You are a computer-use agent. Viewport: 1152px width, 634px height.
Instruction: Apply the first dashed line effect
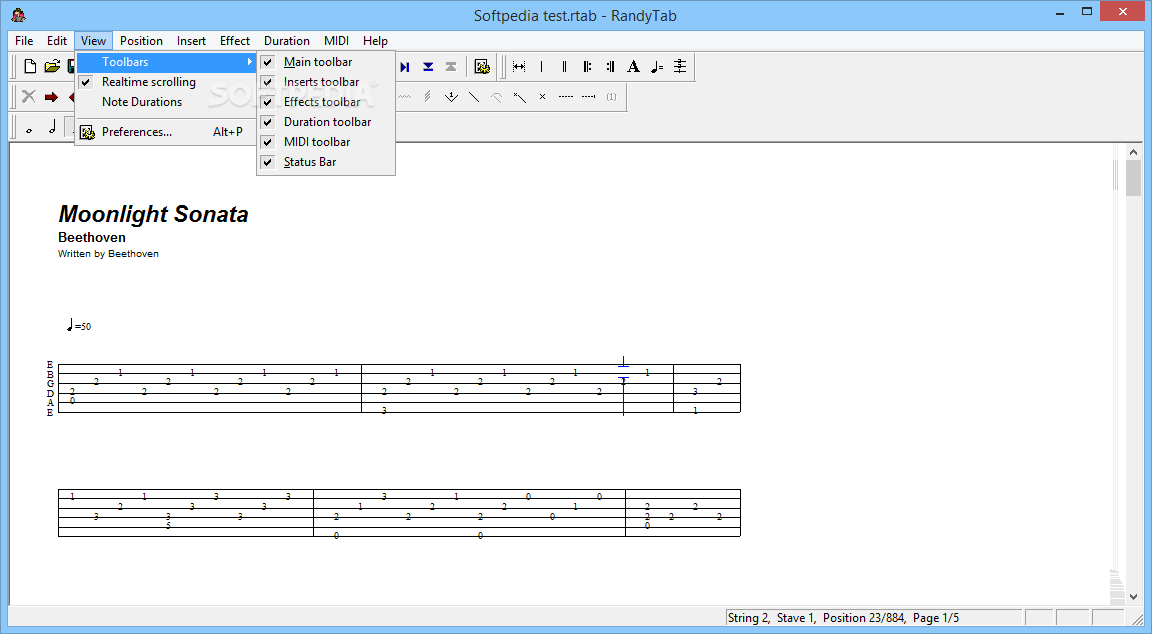(565, 96)
